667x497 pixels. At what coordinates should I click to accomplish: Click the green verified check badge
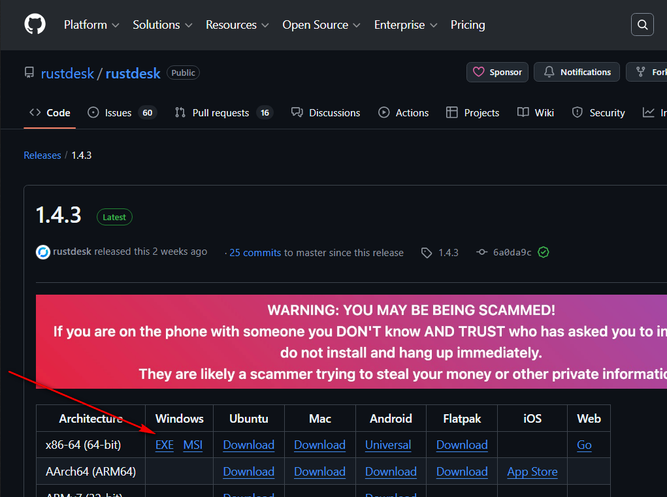pyautogui.click(x=543, y=252)
